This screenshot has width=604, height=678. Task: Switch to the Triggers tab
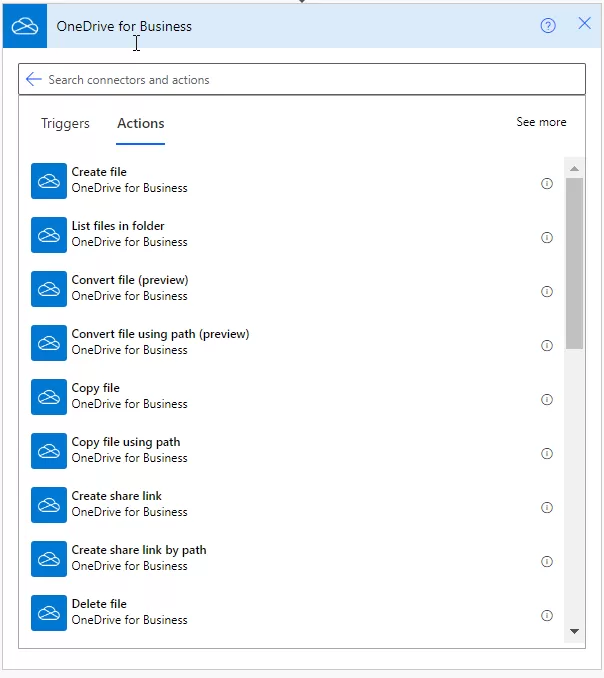click(65, 123)
